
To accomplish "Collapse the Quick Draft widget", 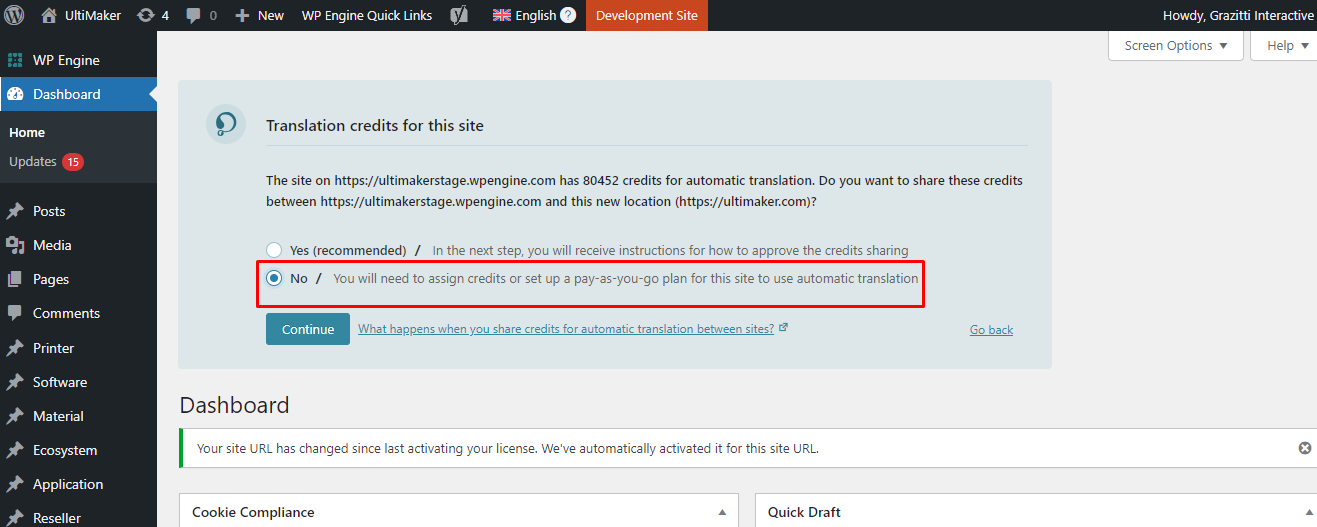I will (1309, 512).
